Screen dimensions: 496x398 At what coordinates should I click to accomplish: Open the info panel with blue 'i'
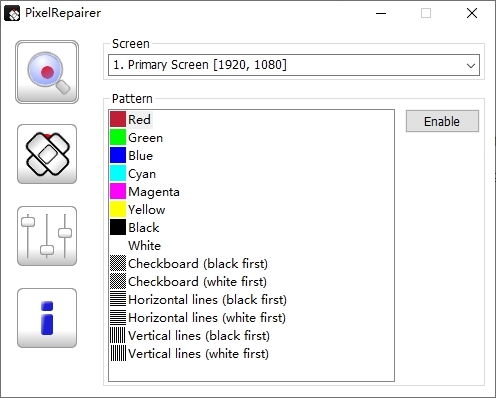click(x=47, y=318)
